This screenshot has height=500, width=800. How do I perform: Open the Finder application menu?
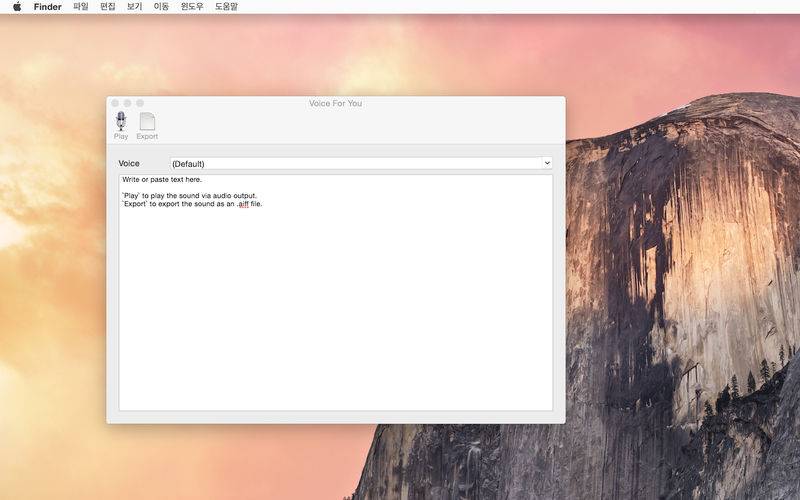point(47,7)
